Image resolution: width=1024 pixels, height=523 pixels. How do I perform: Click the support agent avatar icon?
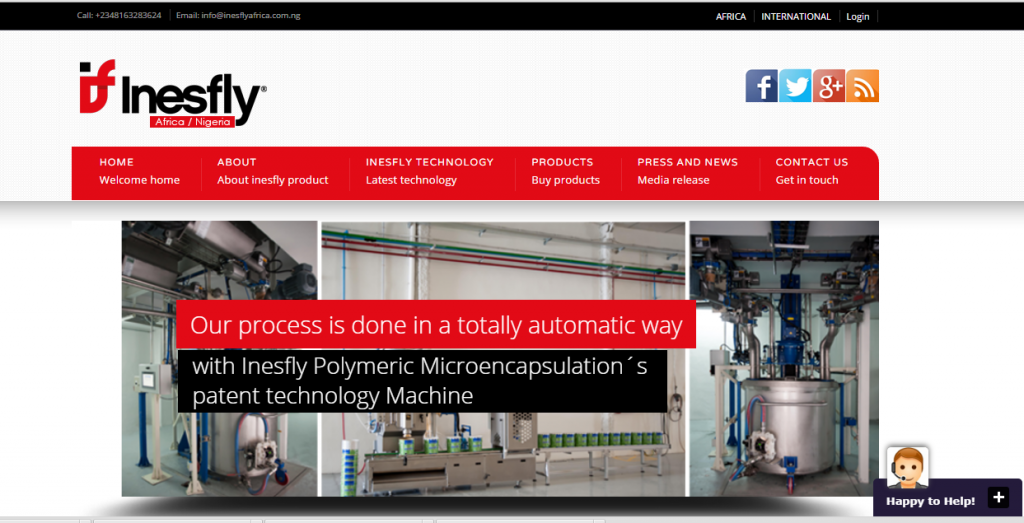point(907,467)
